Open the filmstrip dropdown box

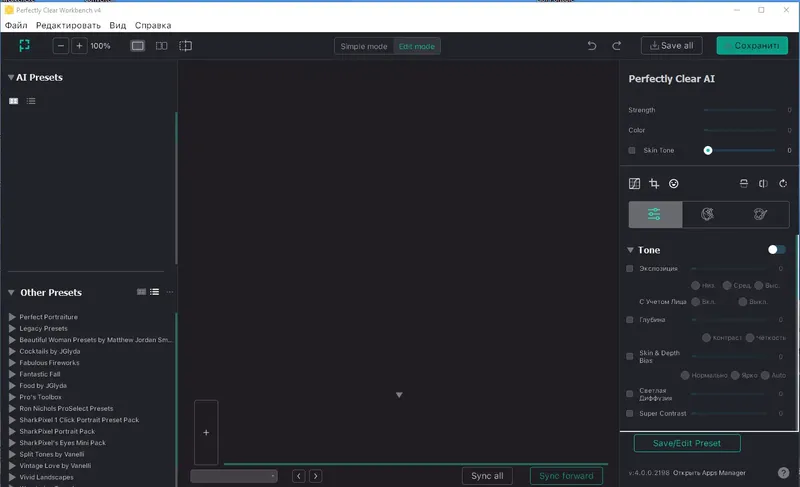(x=234, y=476)
